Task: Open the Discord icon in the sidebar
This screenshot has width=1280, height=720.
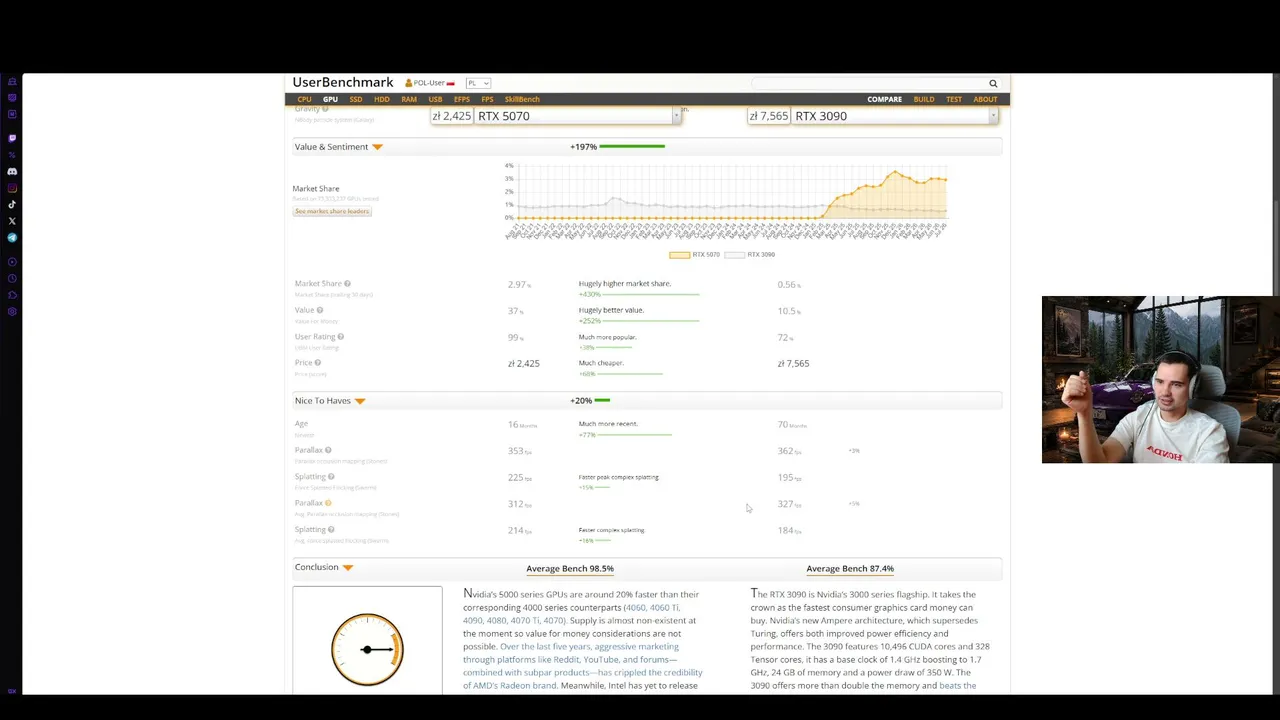Action: click(x=12, y=171)
